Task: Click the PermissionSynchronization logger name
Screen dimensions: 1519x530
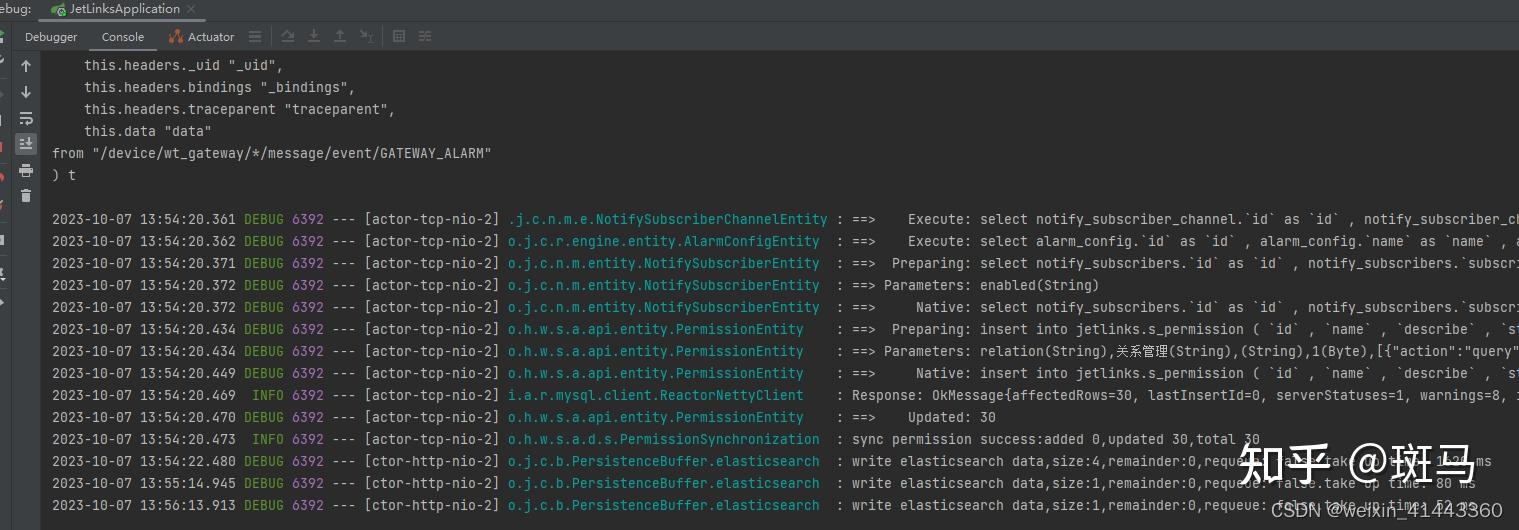Action: (663, 439)
